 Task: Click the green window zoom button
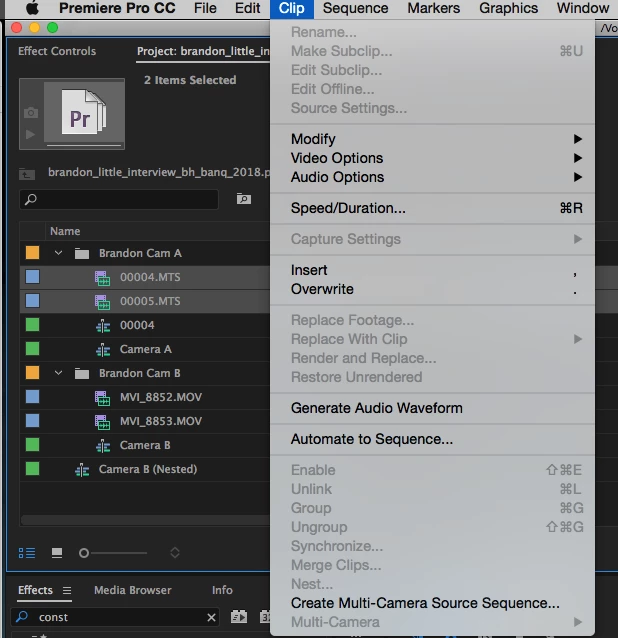pos(52,28)
